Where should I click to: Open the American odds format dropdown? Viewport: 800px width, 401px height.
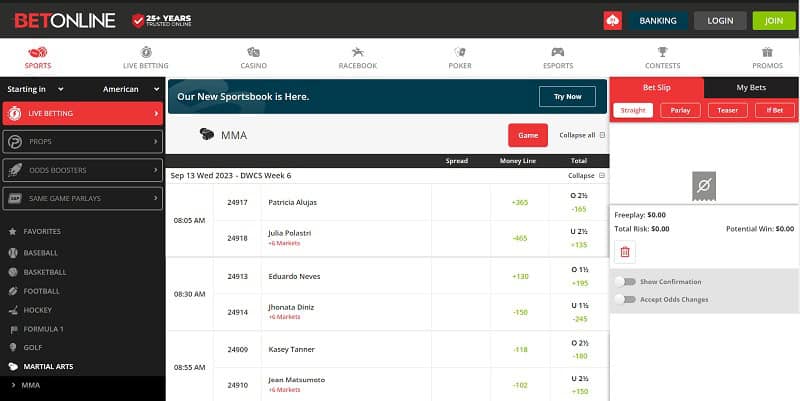[x=131, y=89]
